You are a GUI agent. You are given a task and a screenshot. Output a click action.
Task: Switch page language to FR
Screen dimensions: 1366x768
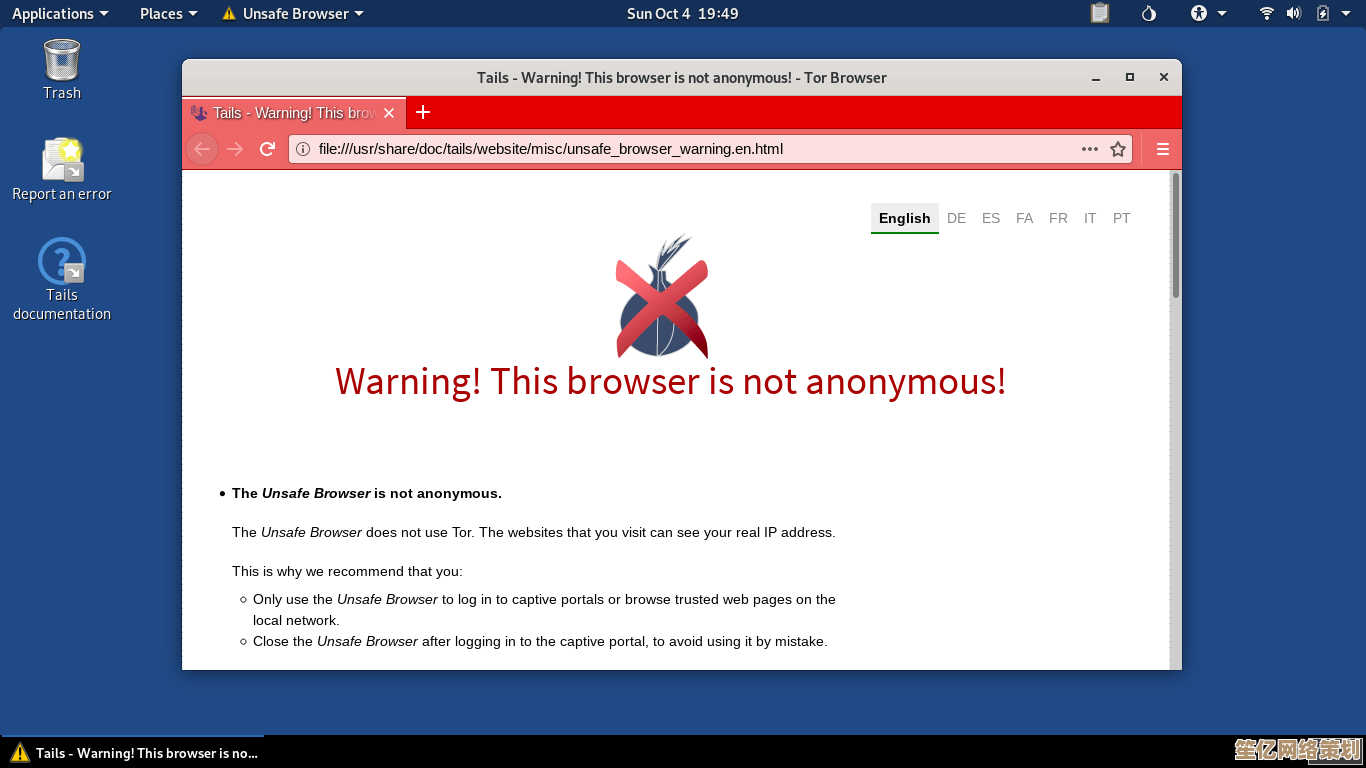tap(1058, 218)
